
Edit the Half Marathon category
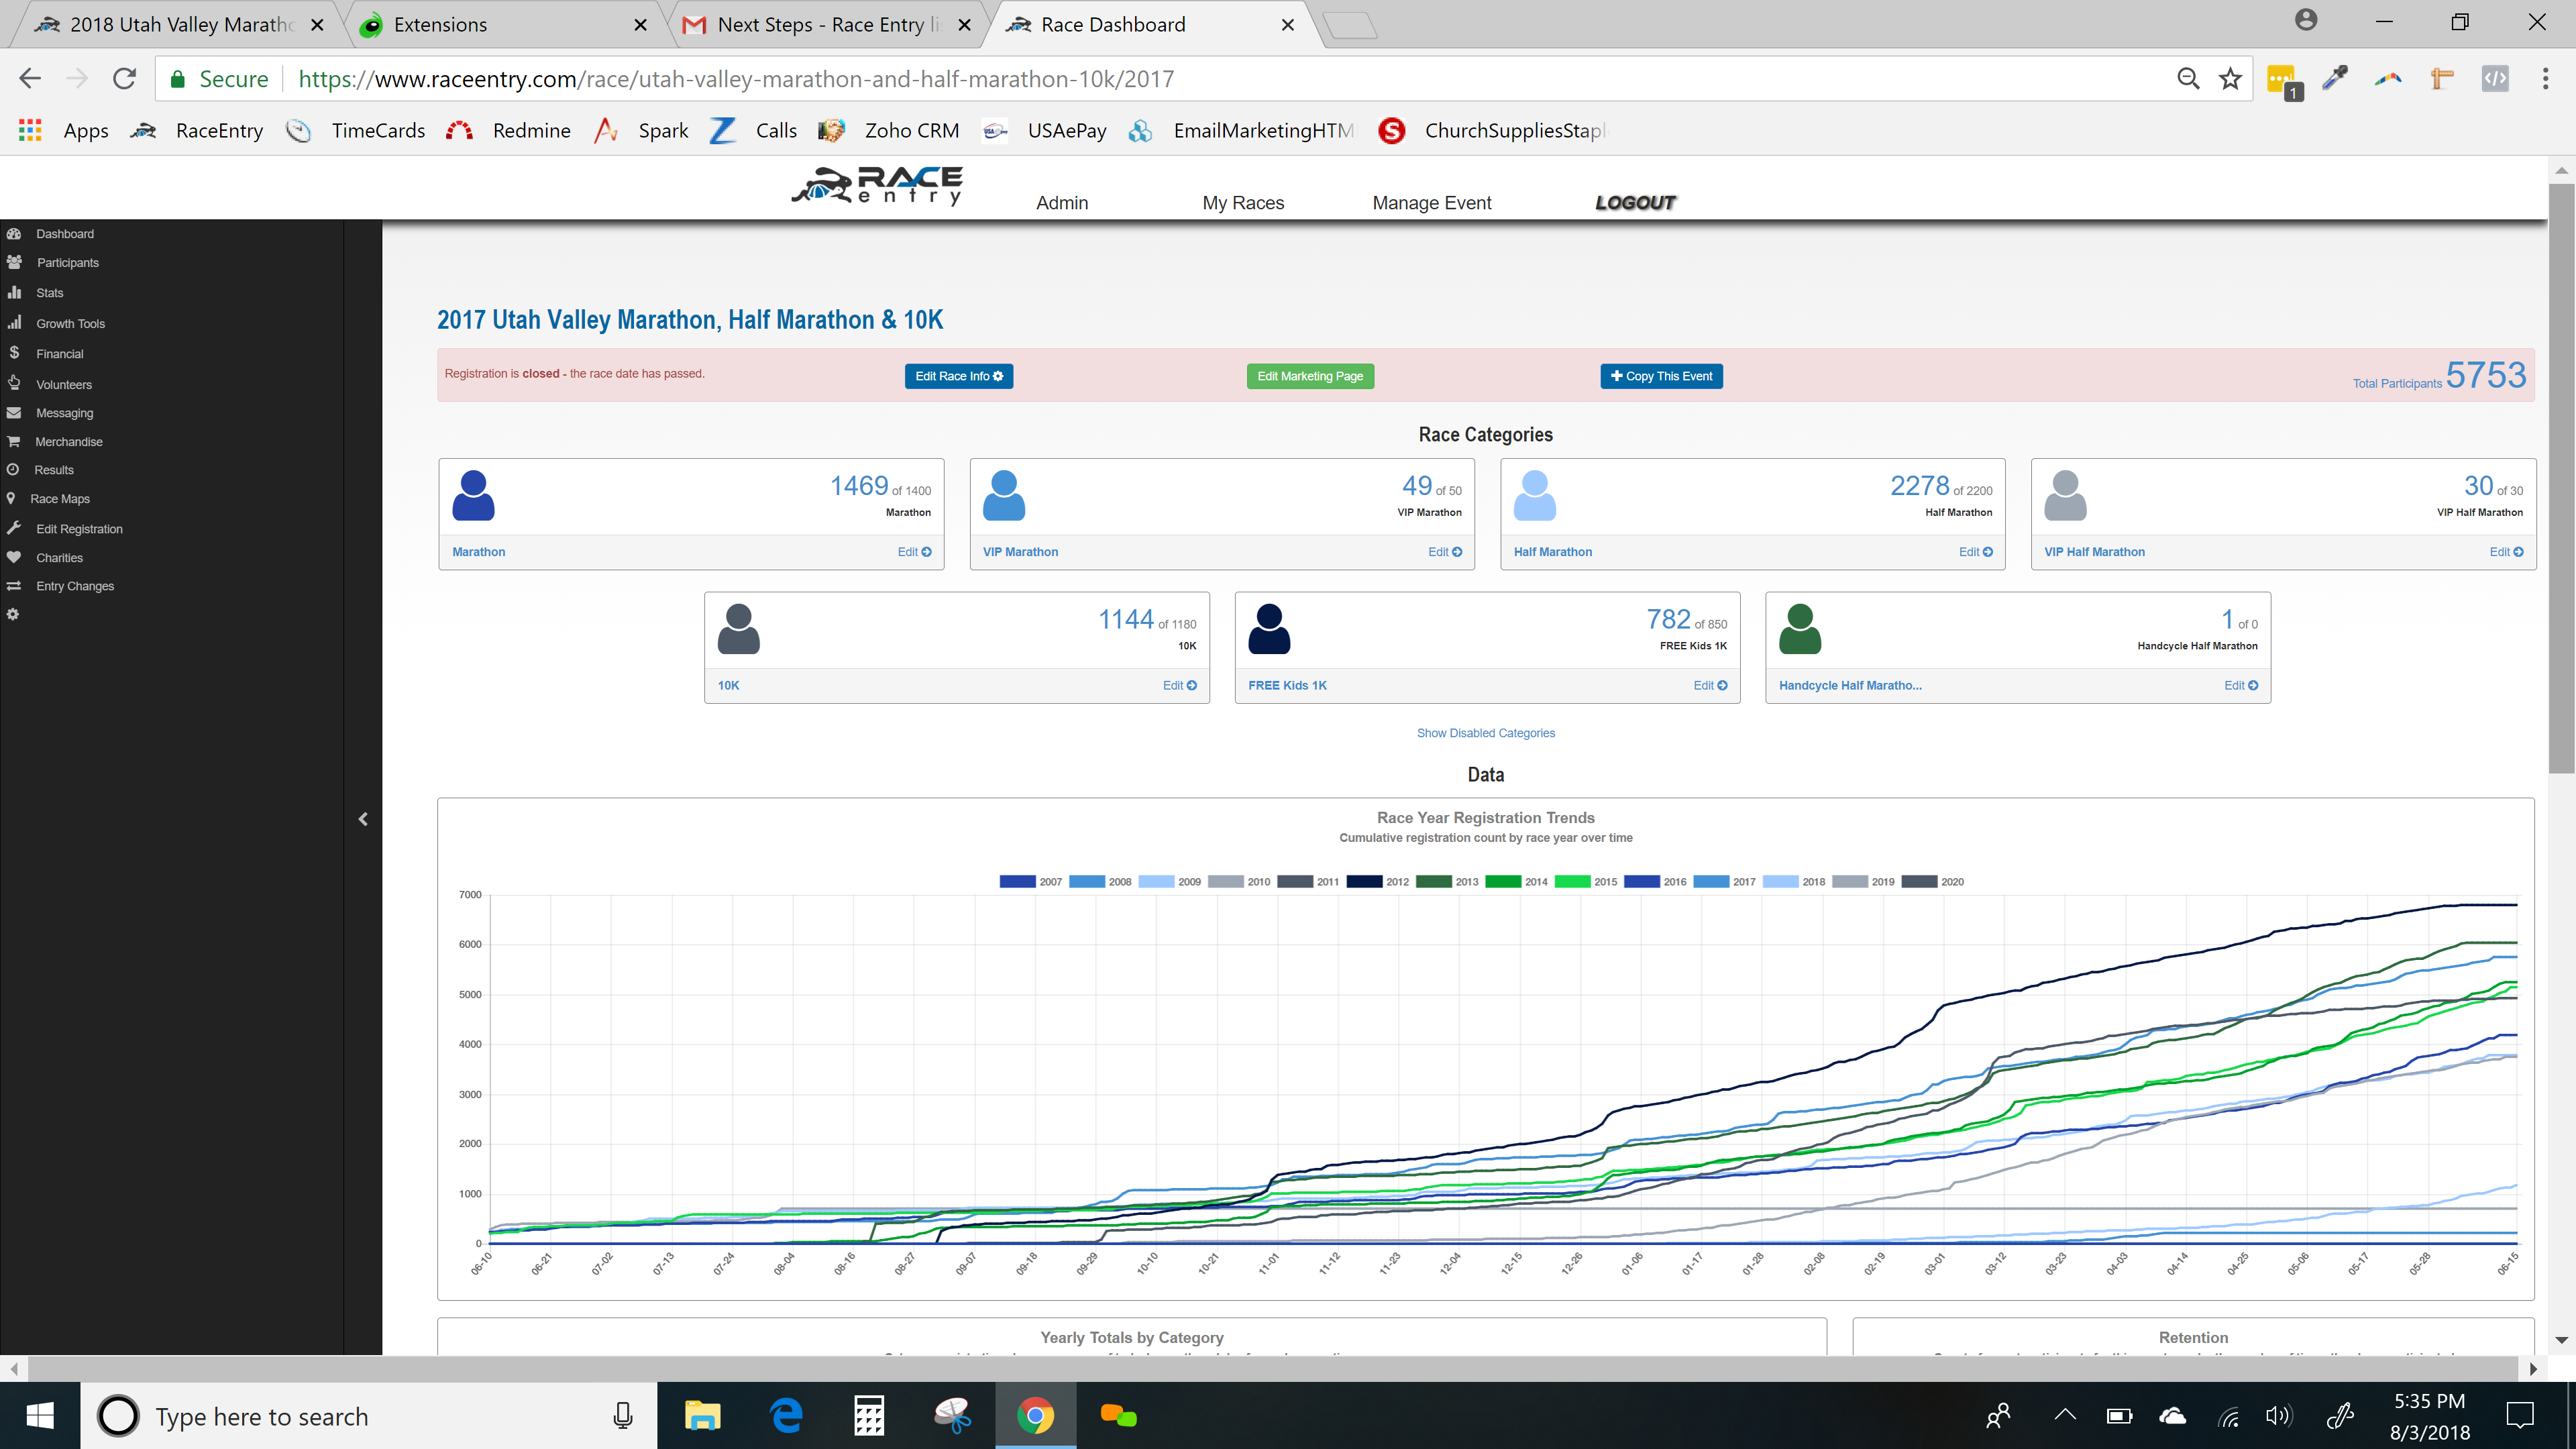1975,551
